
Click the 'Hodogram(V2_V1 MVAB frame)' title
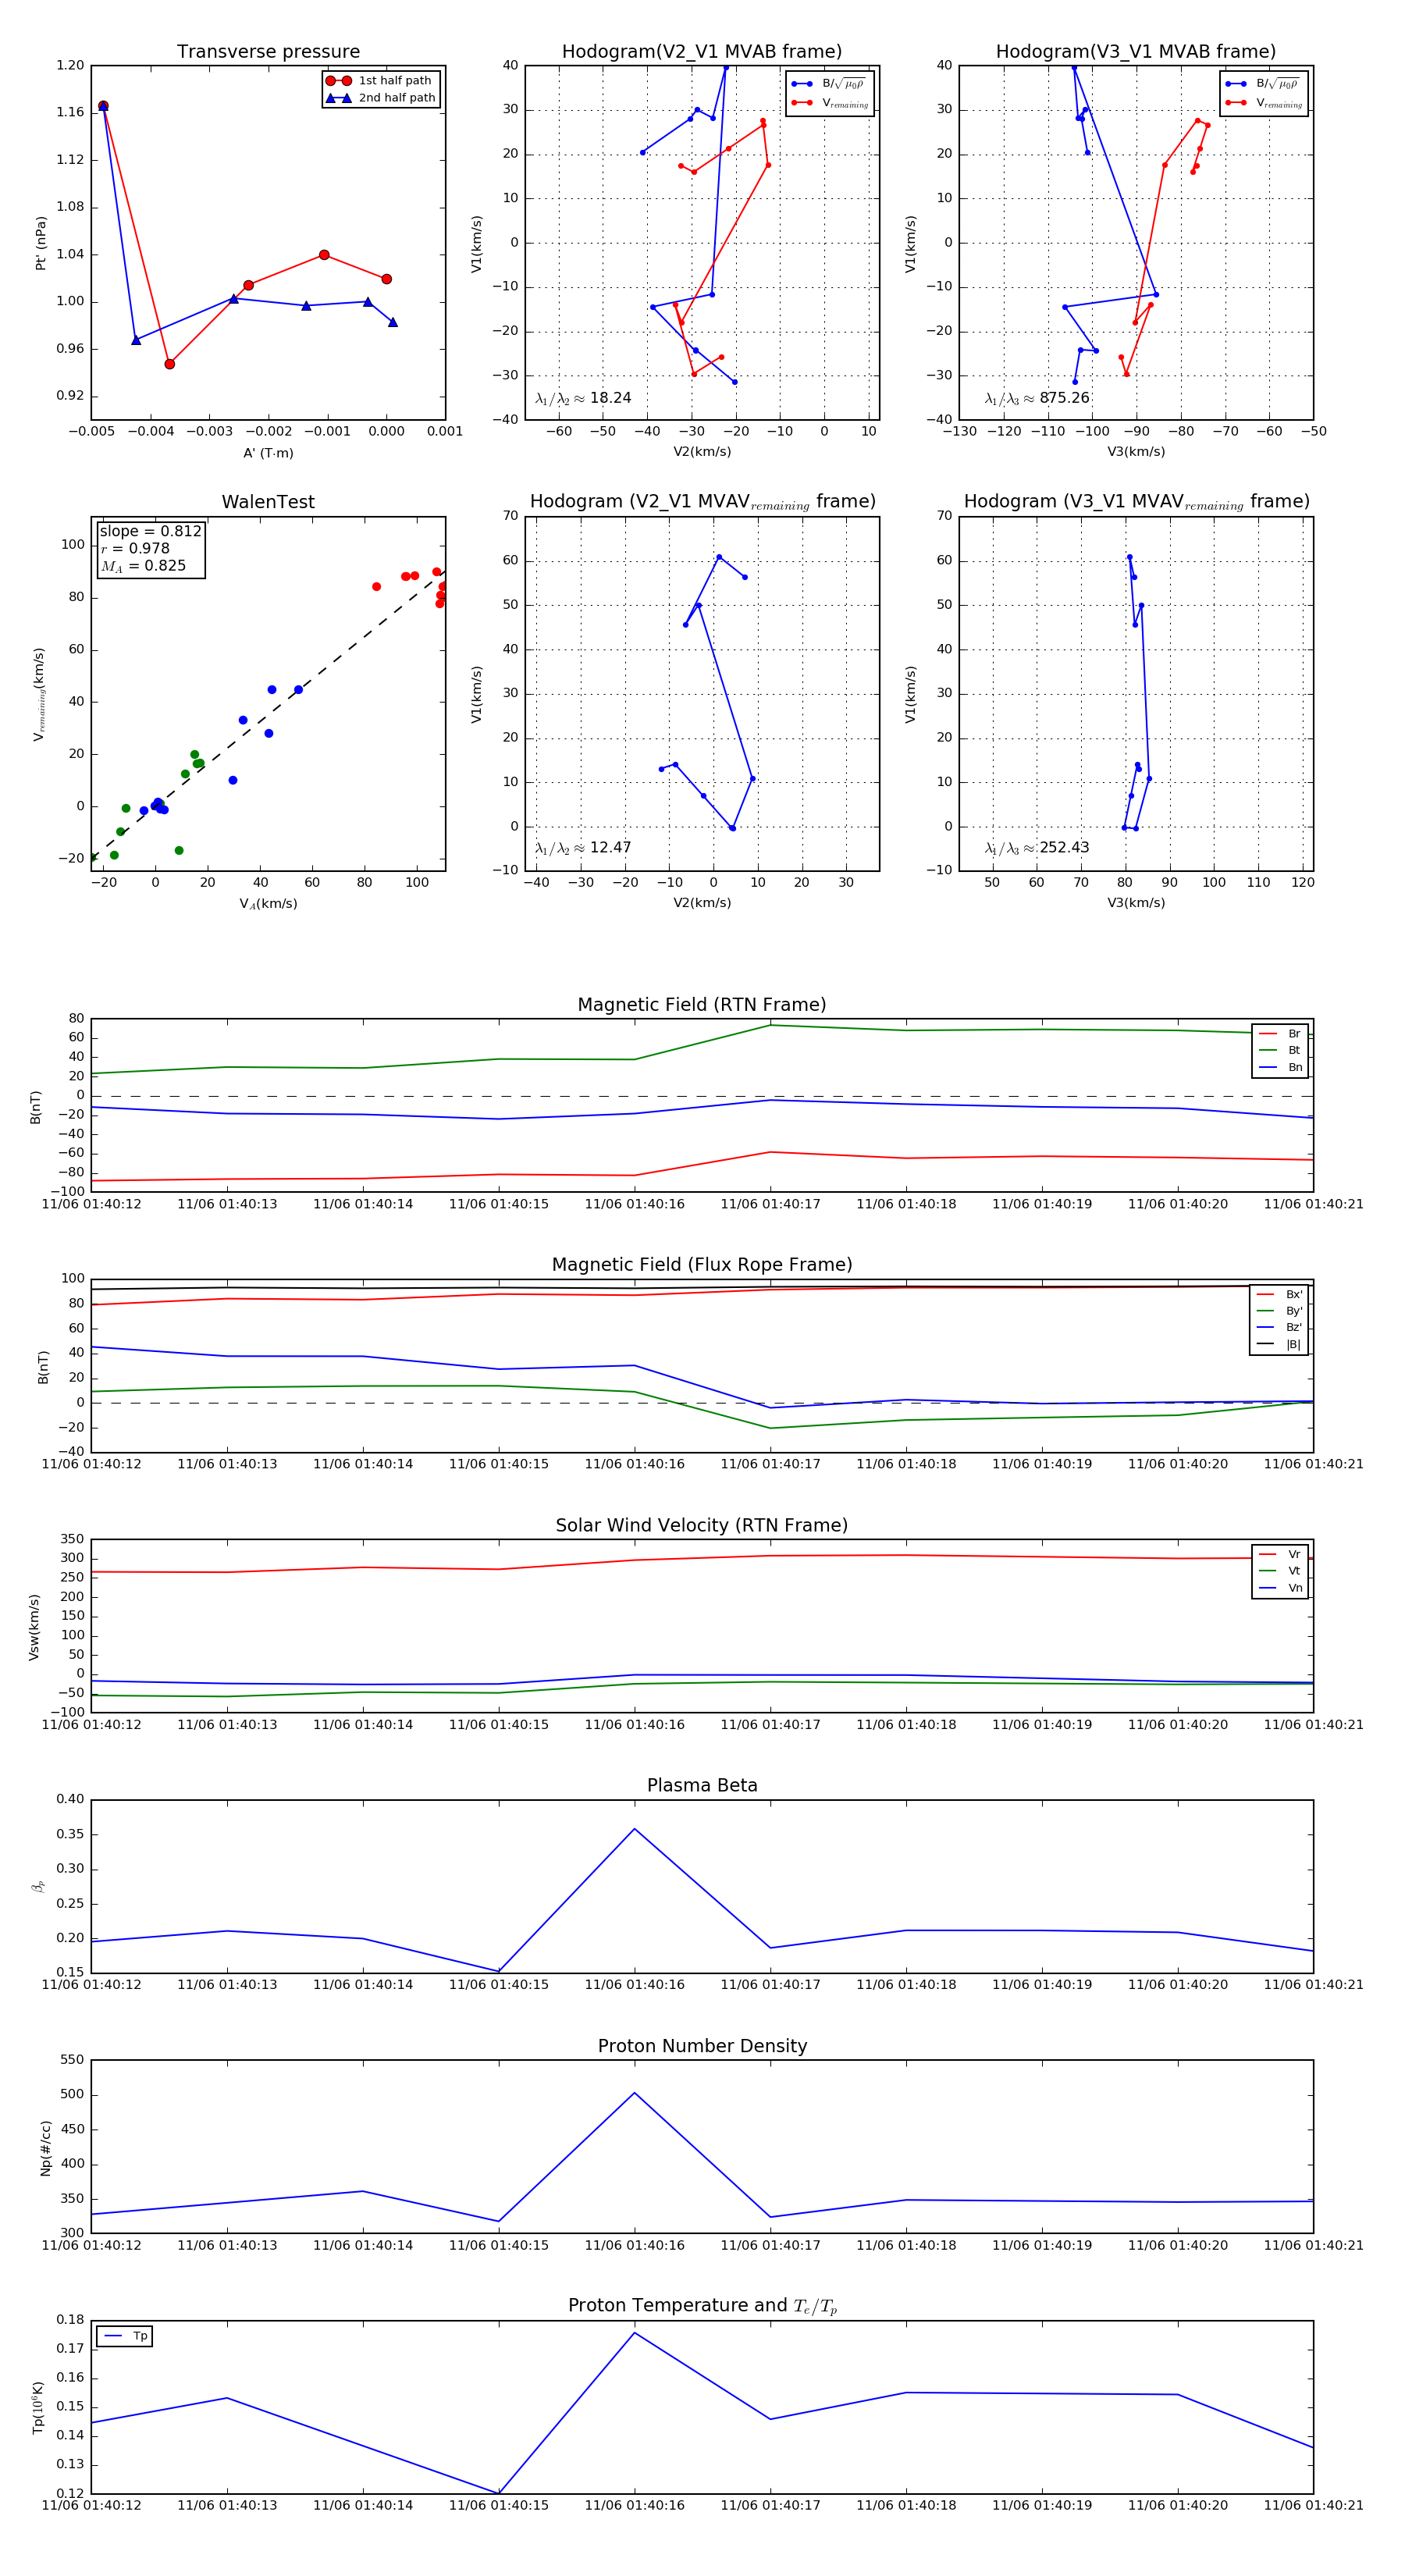pyautogui.click(x=702, y=52)
